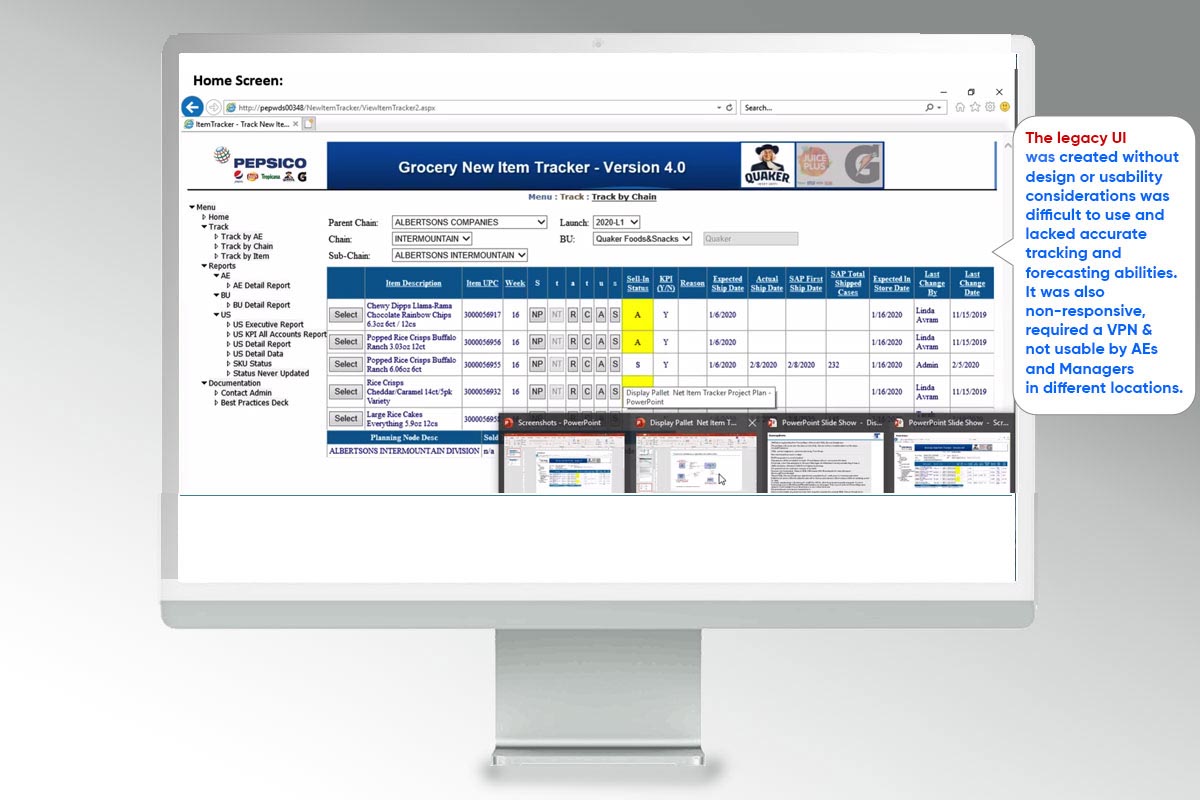
Task: Click the browser Search input box
Action: click(x=831, y=107)
